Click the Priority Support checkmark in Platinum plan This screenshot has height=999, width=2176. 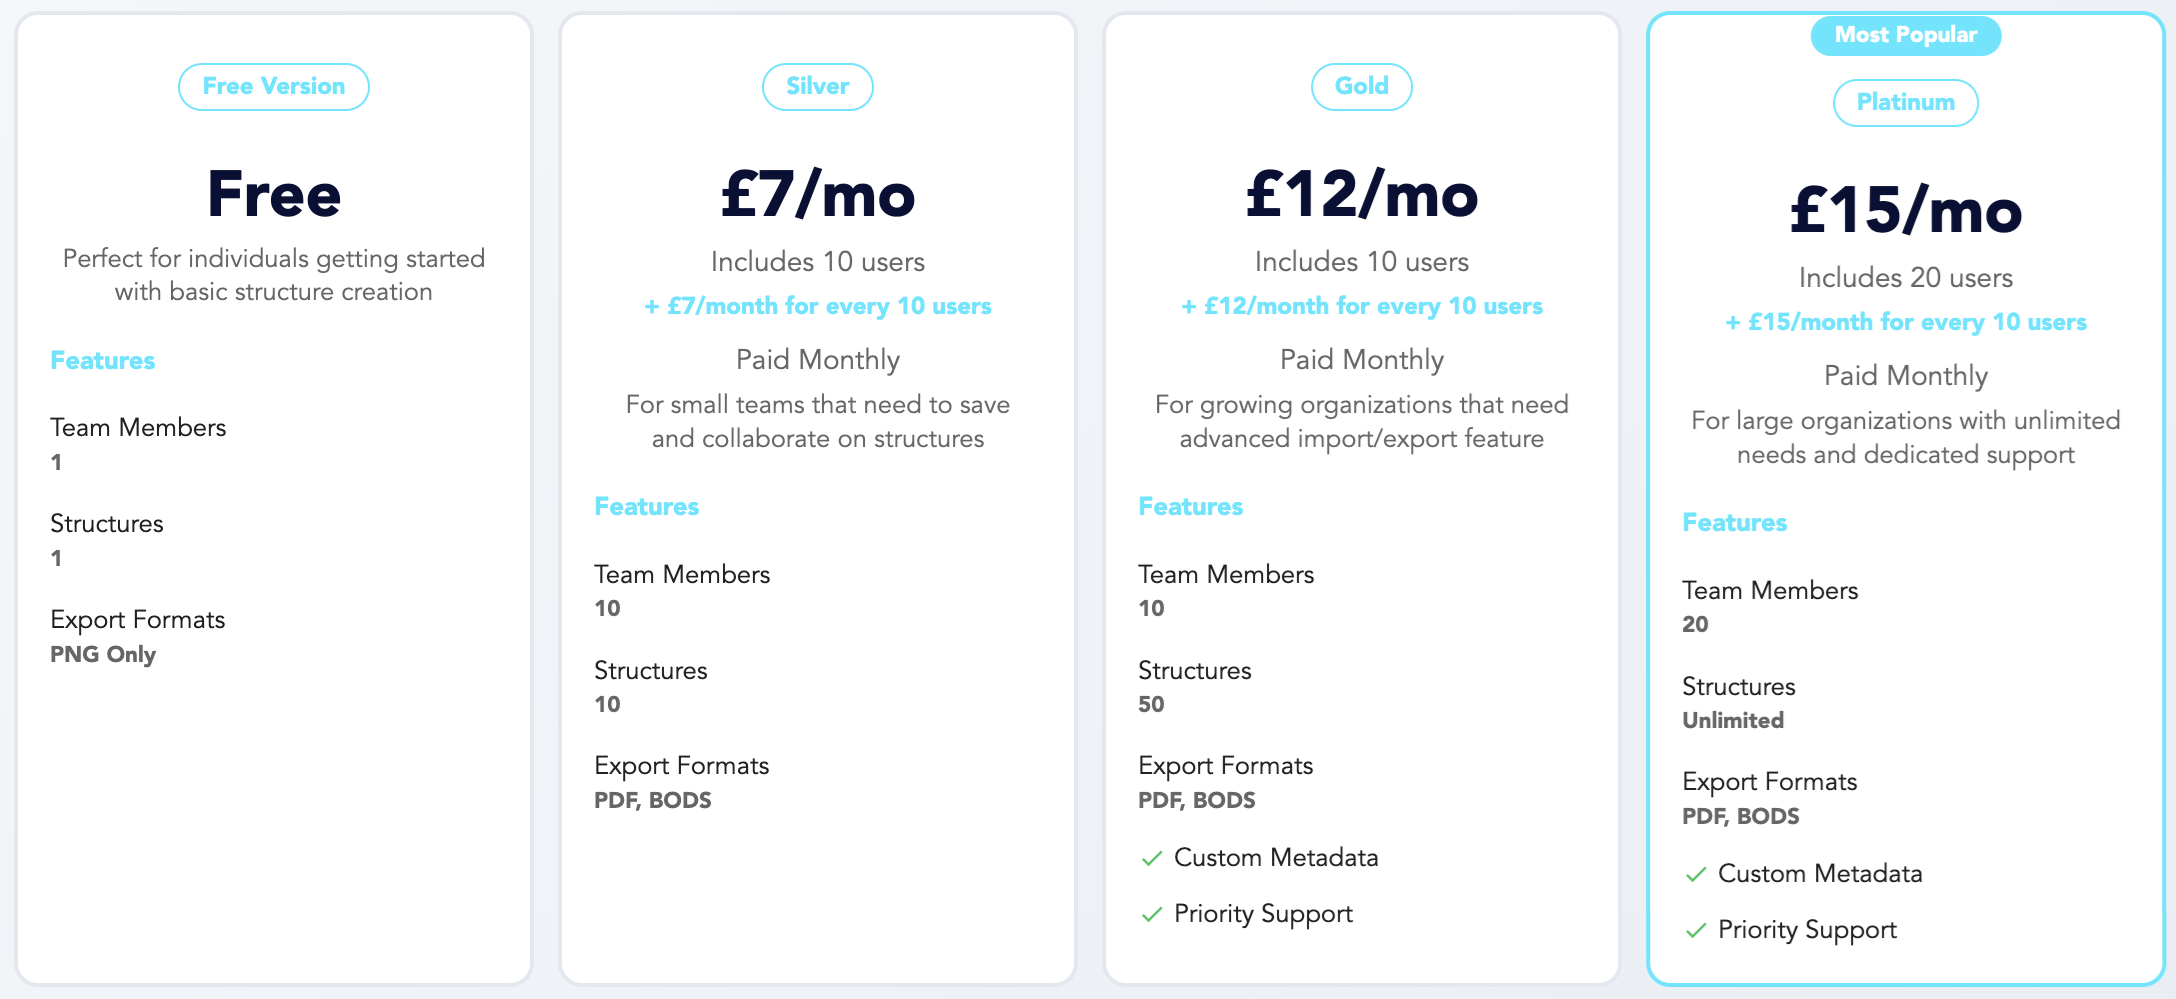coord(1696,930)
